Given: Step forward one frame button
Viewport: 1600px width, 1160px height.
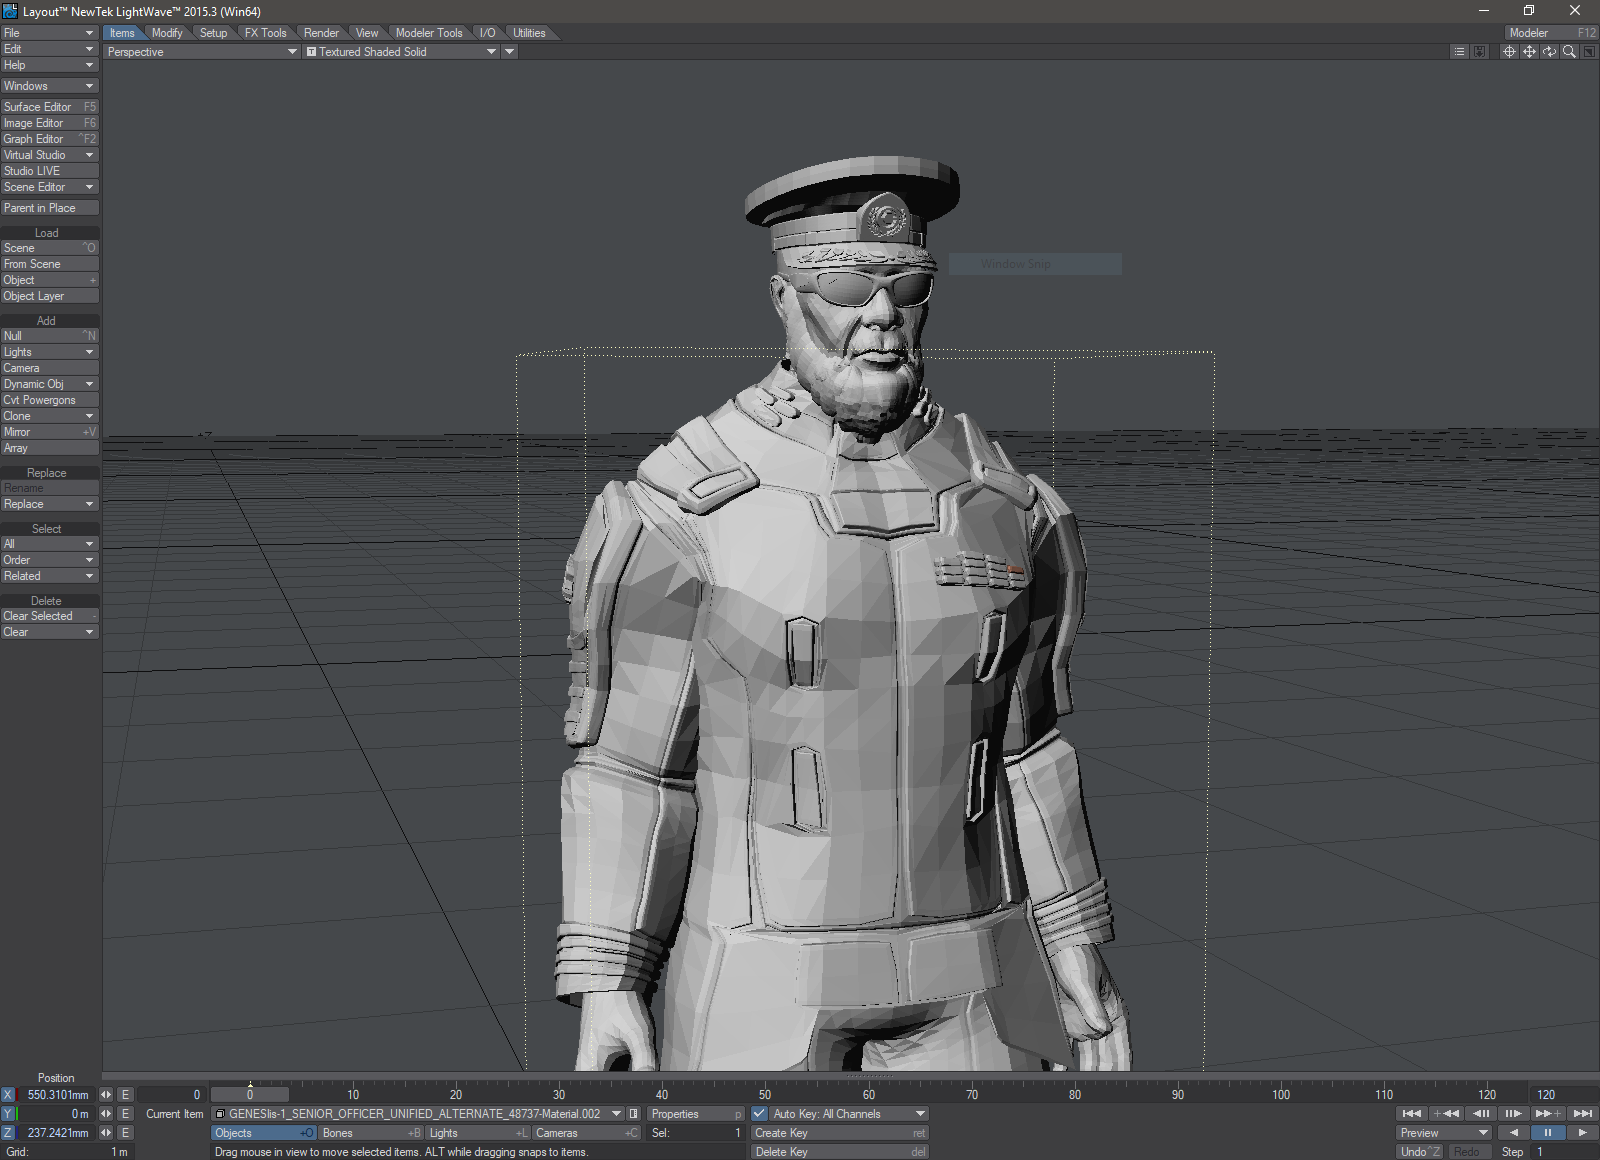Looking at the screenshot, I should click(1513, 1114).
